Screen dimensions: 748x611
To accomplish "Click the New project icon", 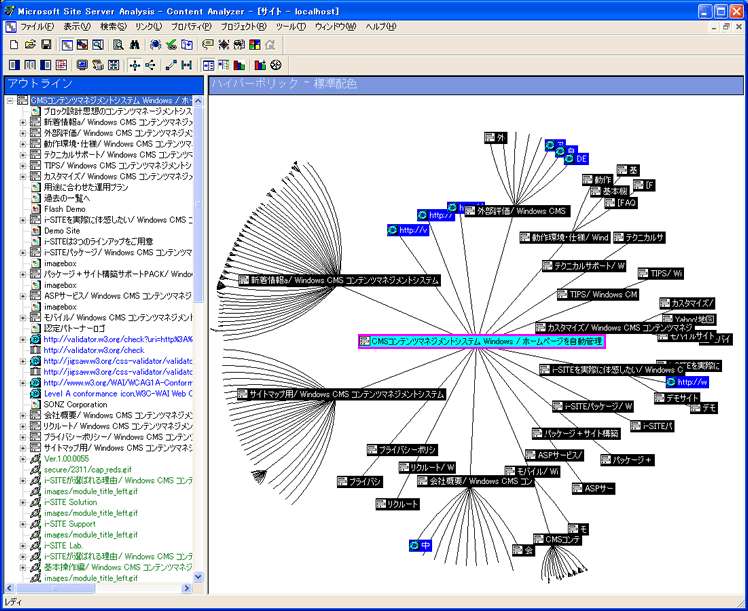I will (14, 45).
